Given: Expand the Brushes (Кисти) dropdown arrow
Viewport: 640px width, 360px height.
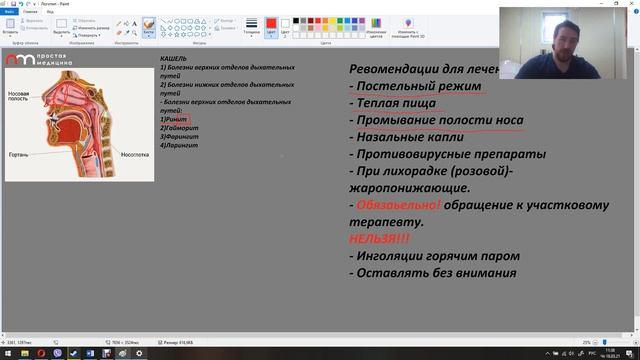Looking at the screenshot, I should coord(149,36).
